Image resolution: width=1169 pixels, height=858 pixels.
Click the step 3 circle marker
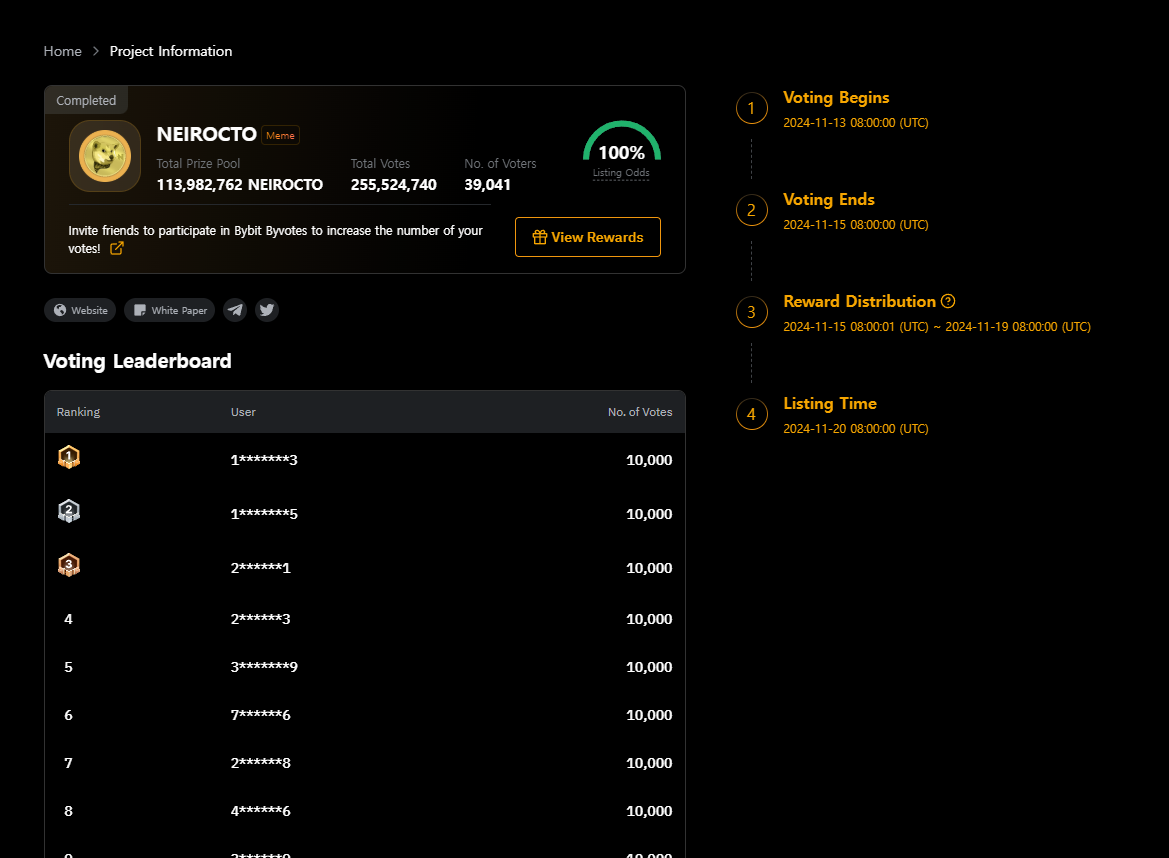click(752, 312)
